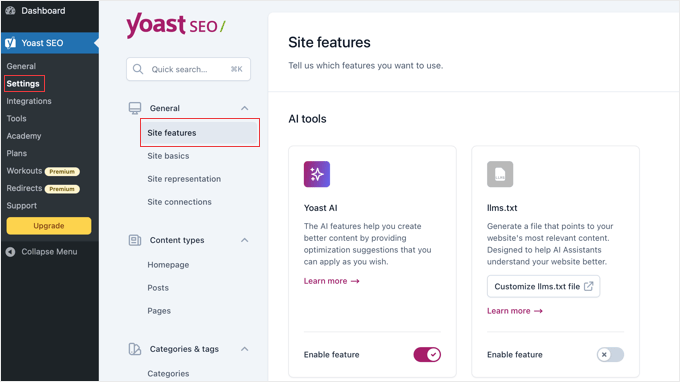Open Tools submenu item
The width and height of the screenshot is (680, 382).
coord(16,118)
